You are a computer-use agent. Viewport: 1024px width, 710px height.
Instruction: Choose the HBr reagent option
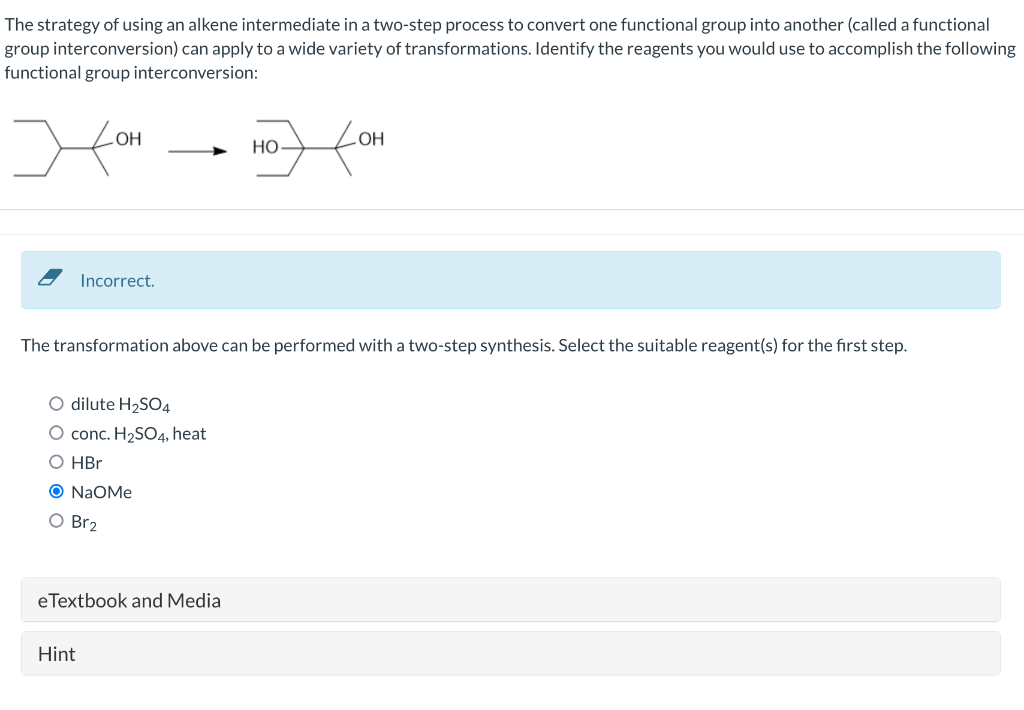pyautogui.click(x=57, y=461)
